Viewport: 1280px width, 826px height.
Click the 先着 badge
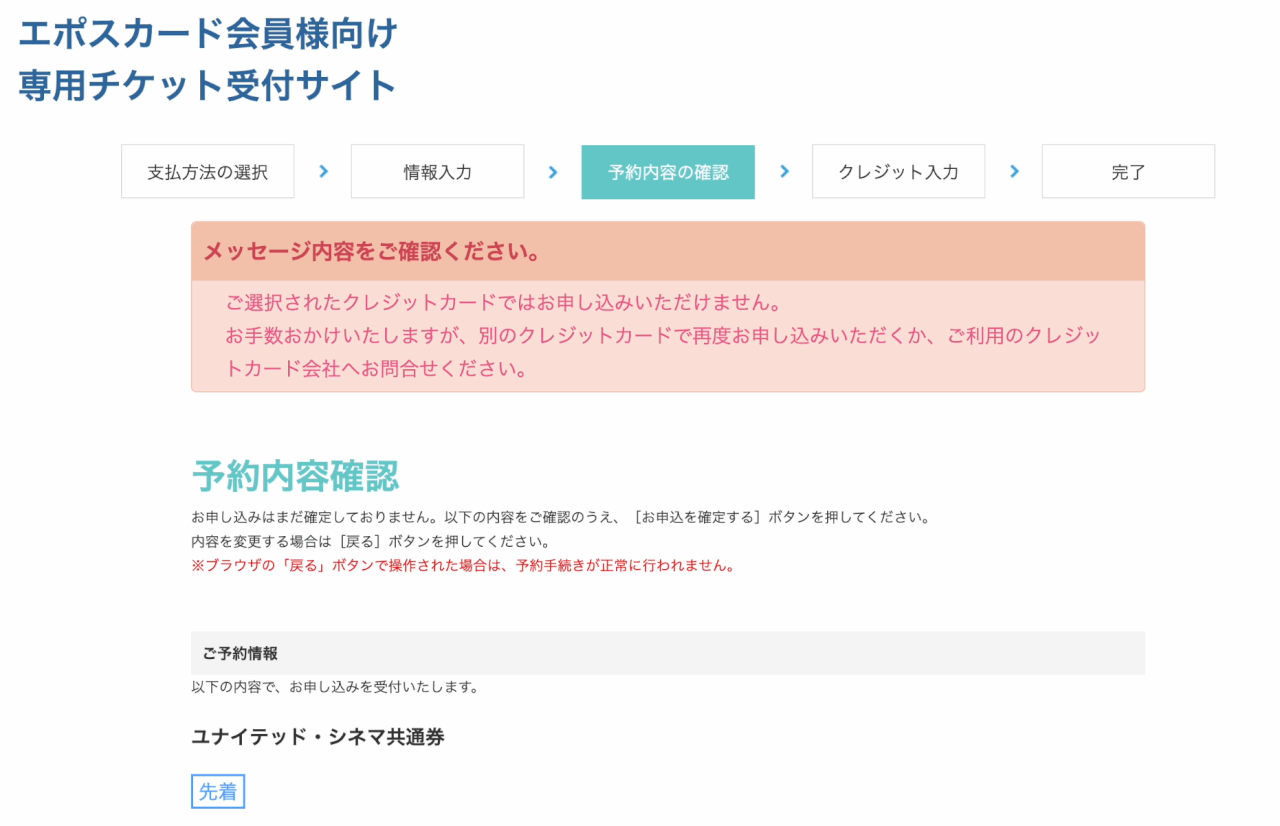pyautogui.click(x=218, y=792)
